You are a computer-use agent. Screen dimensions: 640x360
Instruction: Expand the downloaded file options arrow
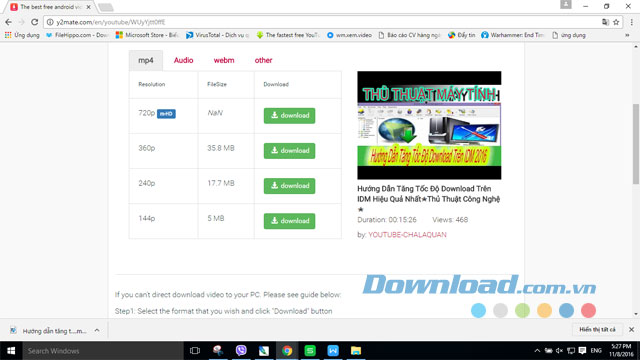click(97, 331)
